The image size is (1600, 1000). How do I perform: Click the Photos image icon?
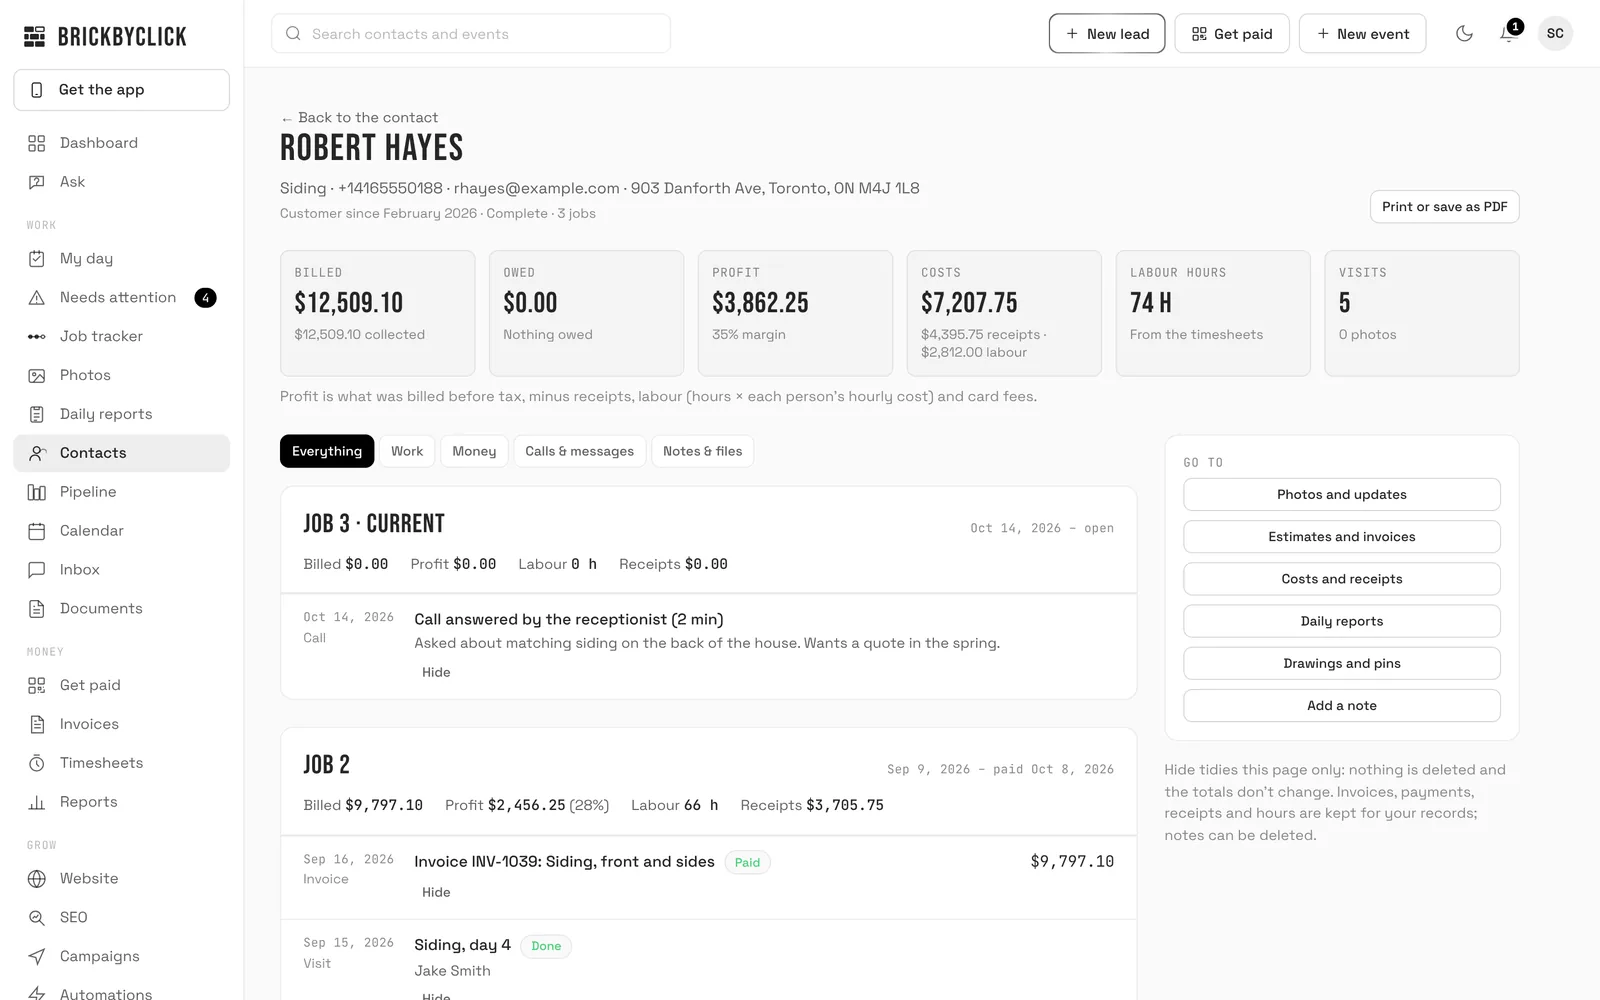point(37,376)
